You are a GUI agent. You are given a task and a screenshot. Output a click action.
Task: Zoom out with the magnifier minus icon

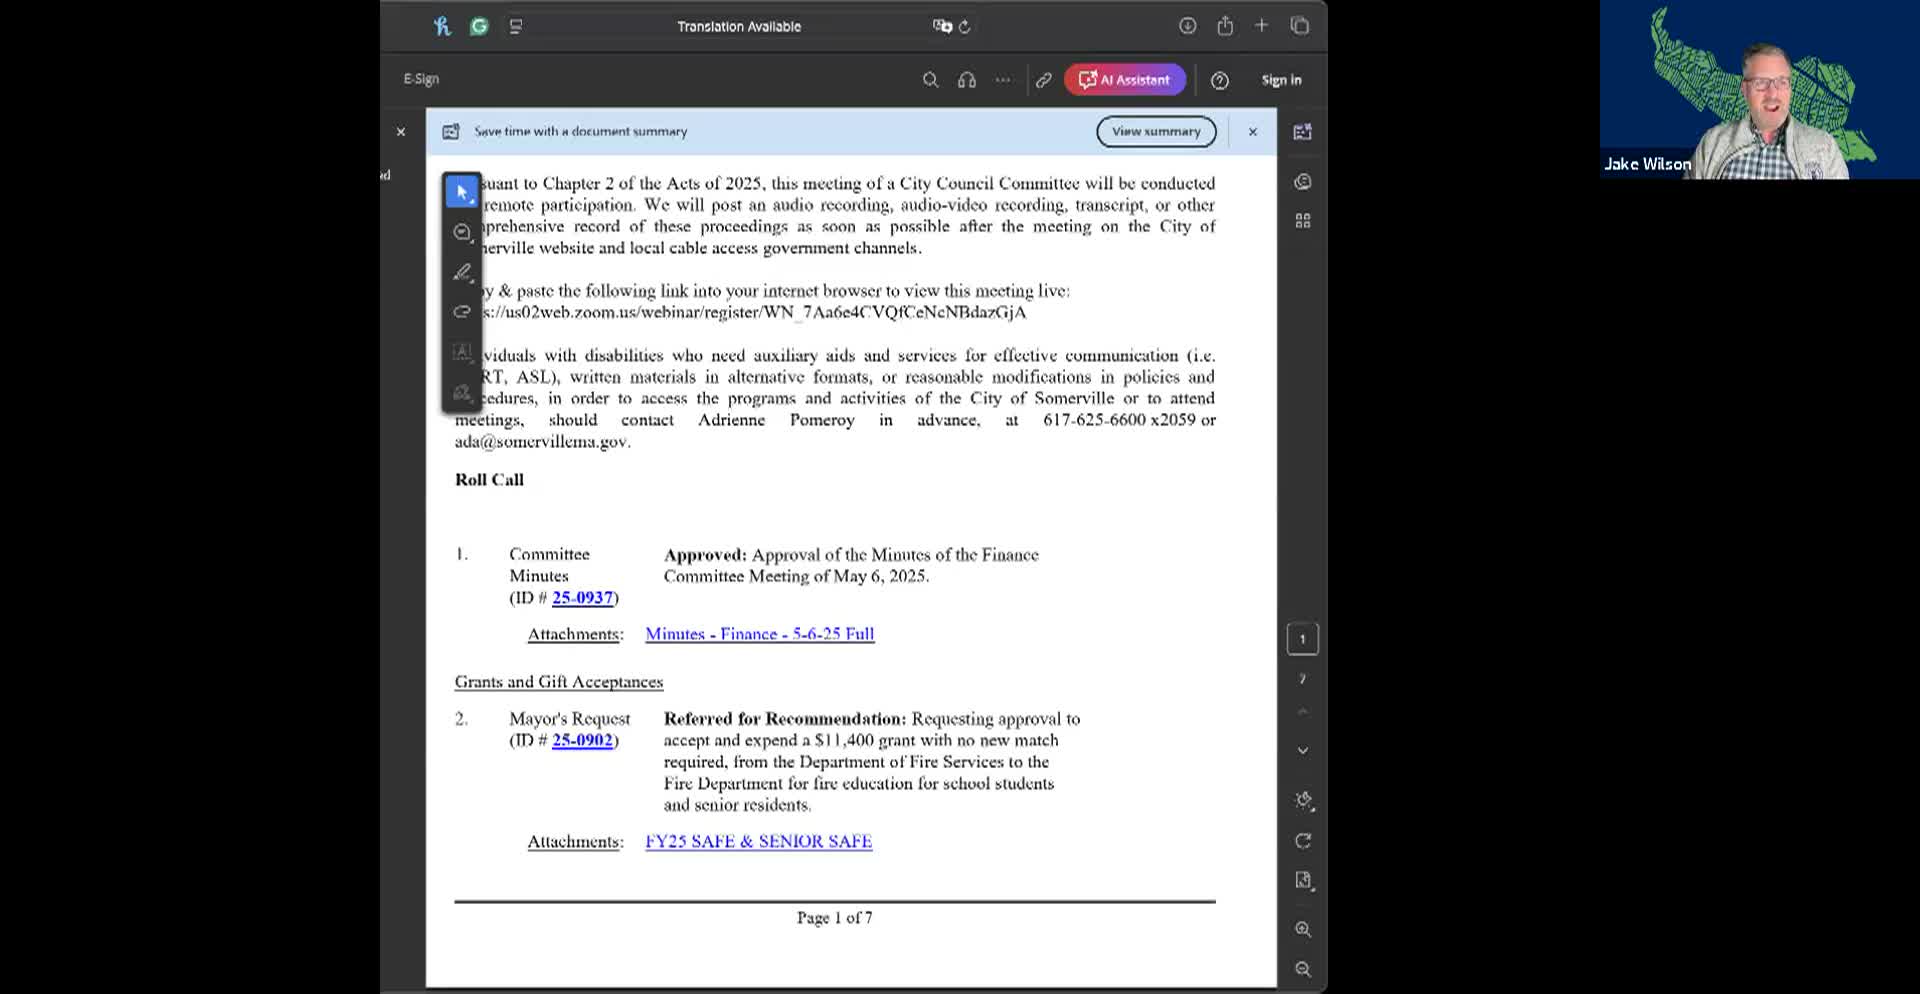pyautogui.click(x=1303, y=970)
